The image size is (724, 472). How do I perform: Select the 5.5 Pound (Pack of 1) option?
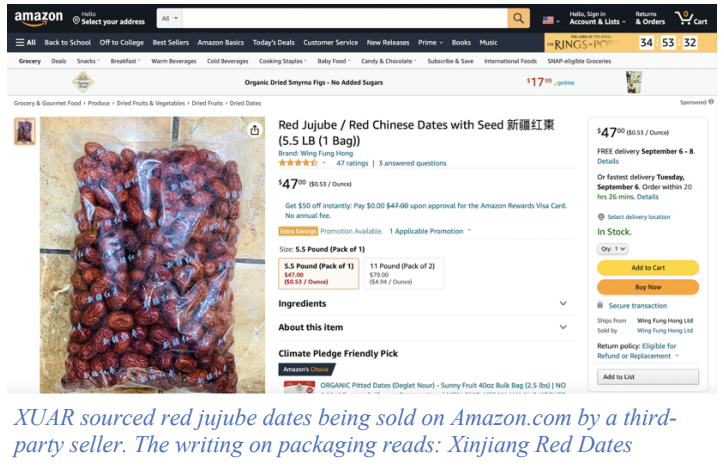point(319,273)
